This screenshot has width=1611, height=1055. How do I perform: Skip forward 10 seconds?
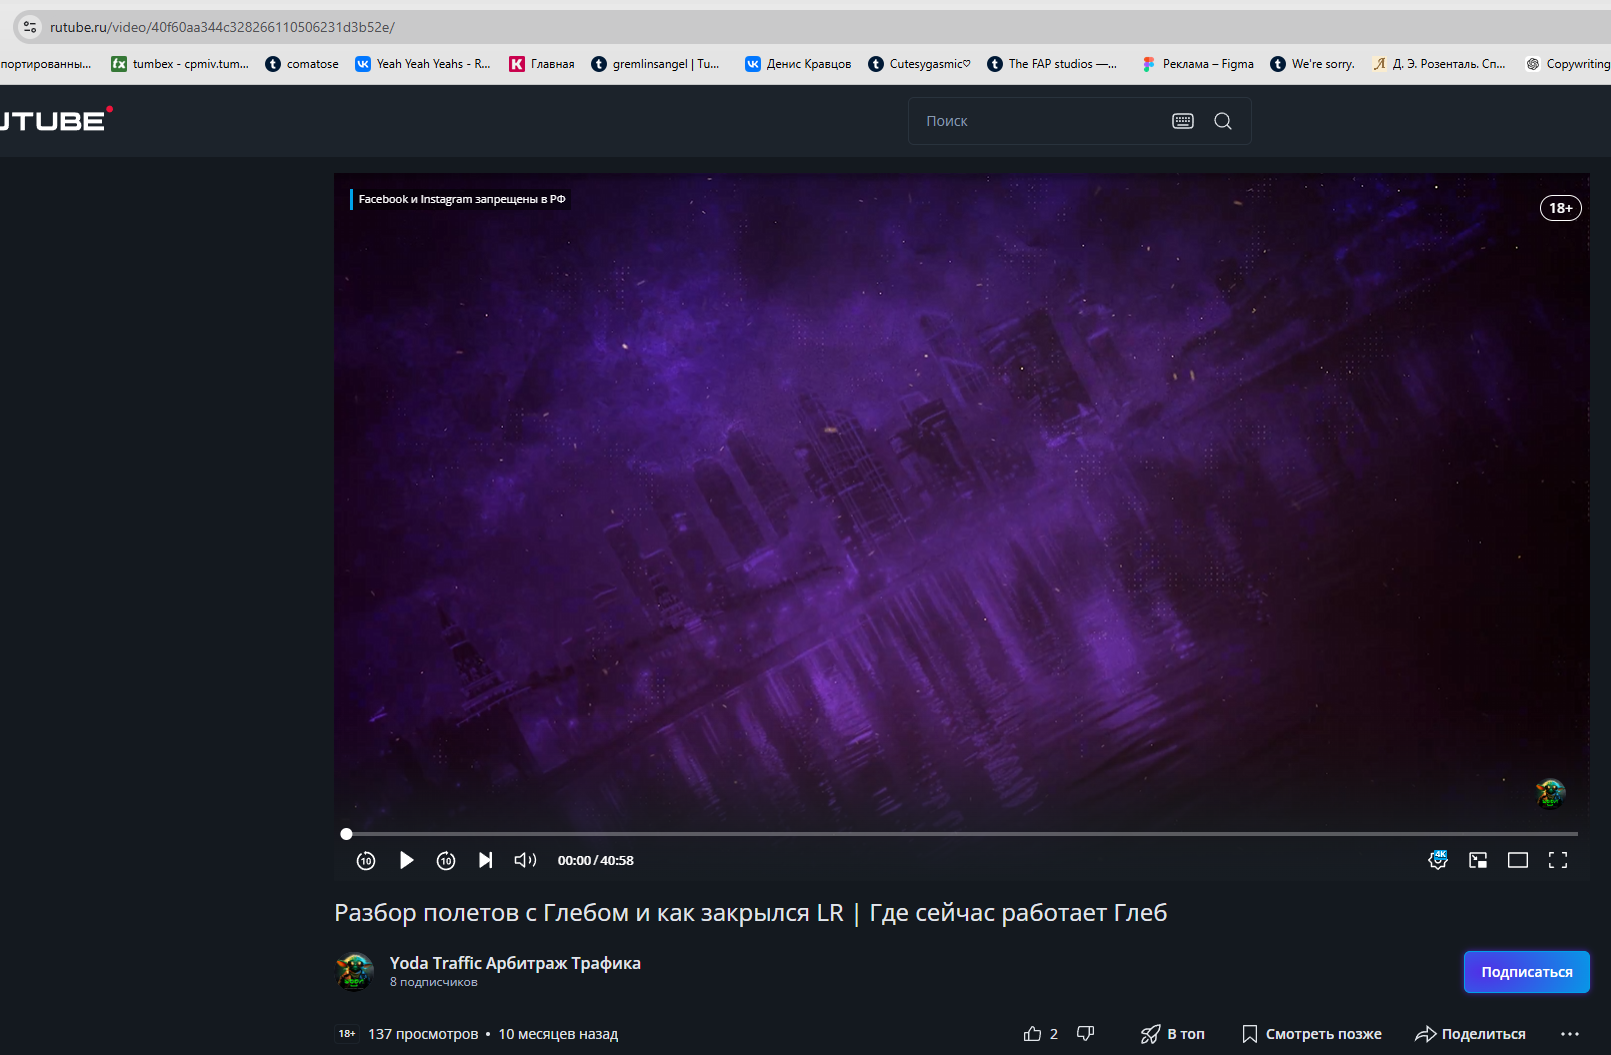point(446,860)
